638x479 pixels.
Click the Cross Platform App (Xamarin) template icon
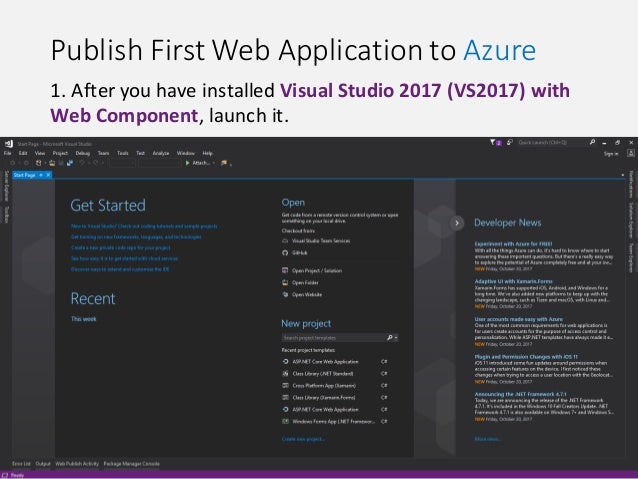286,385
